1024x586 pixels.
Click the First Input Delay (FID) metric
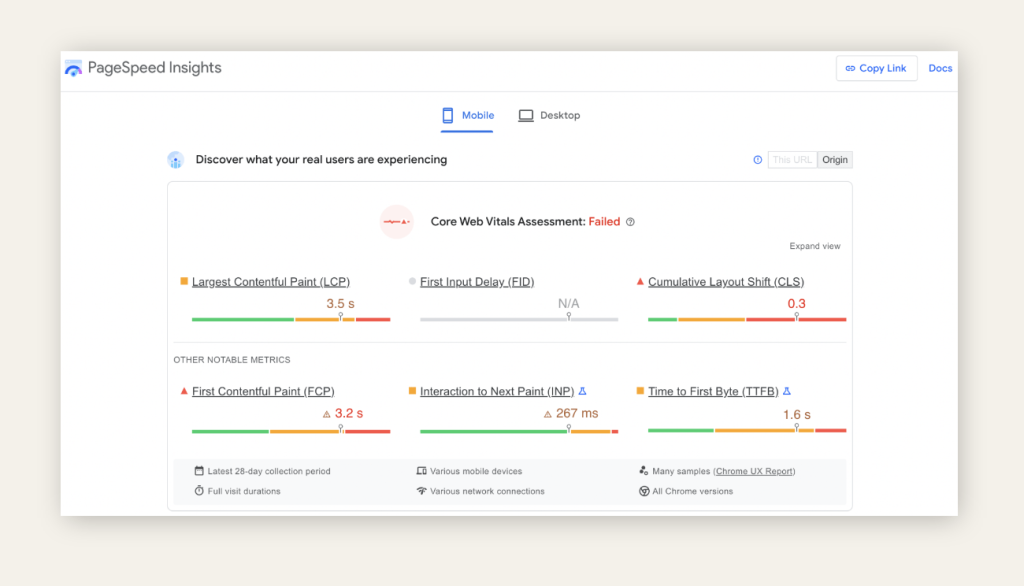(x=476, y=282)
